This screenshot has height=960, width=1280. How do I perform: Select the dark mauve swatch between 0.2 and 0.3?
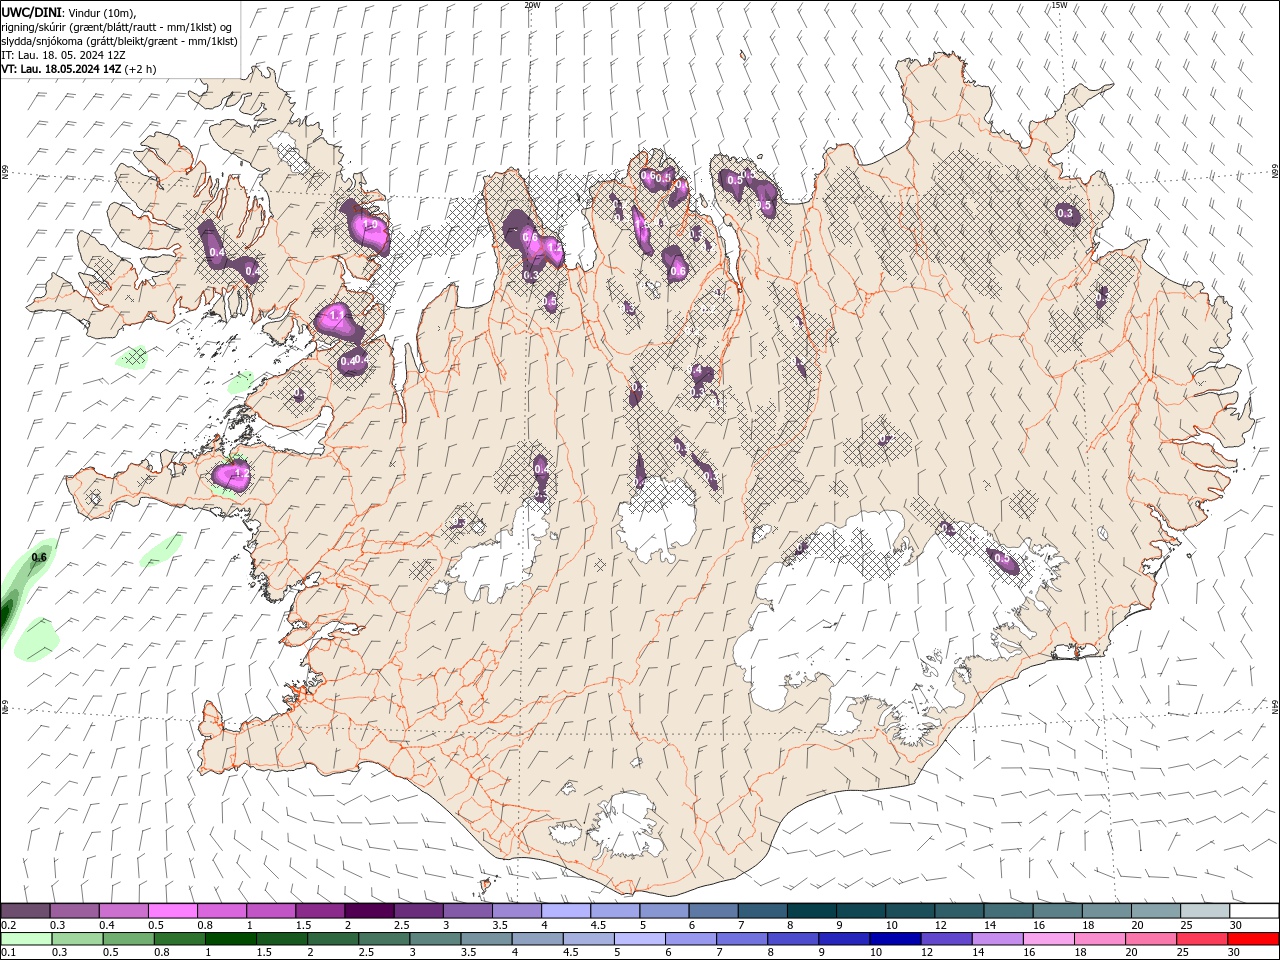click(25, 911)
